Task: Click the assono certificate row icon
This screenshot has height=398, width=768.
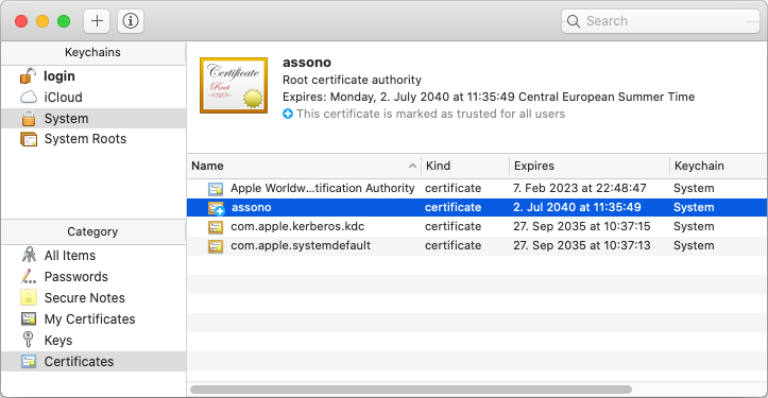Action: [216, 208]
